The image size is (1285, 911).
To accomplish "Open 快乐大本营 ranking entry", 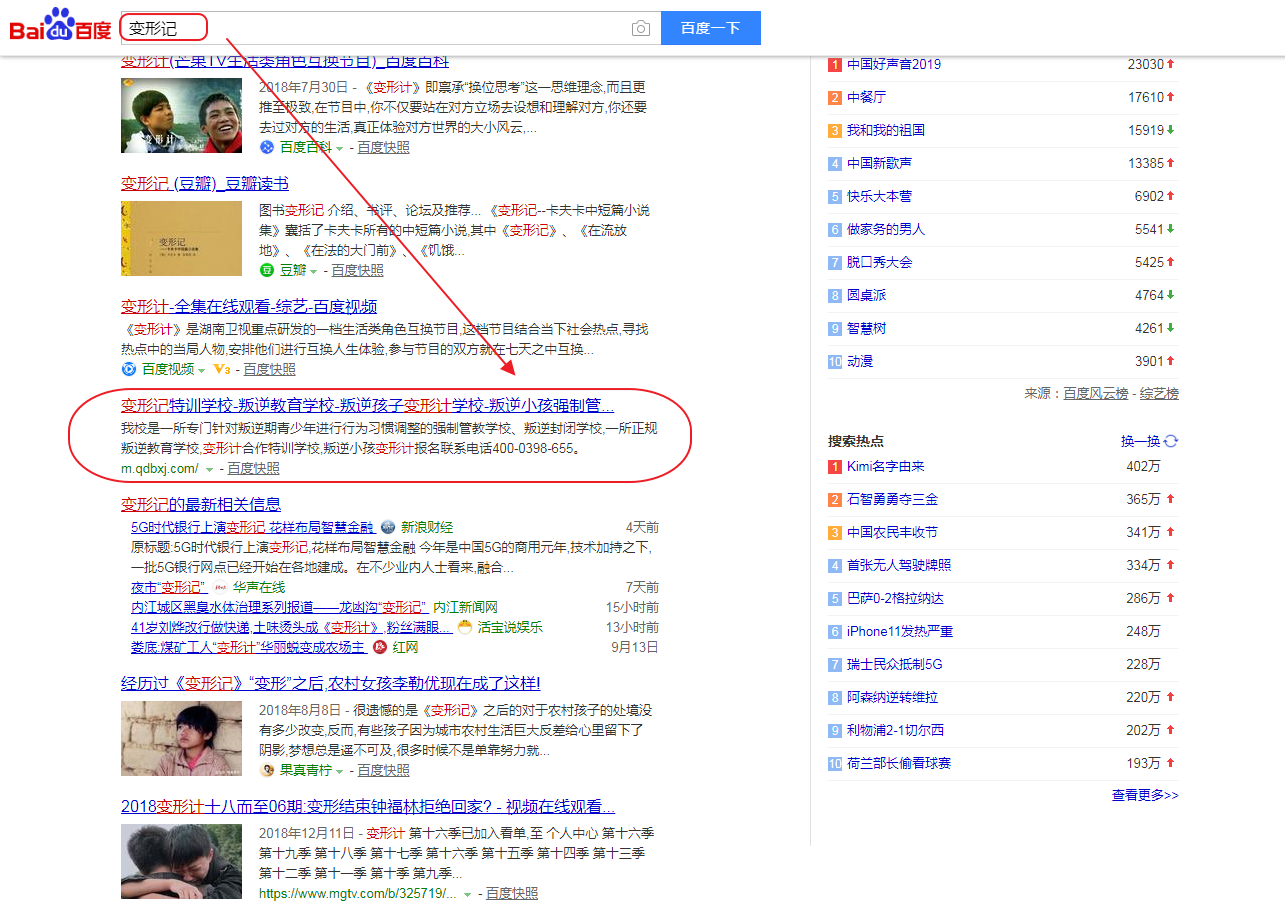I will pyautogui.click(x=880, y=196).
